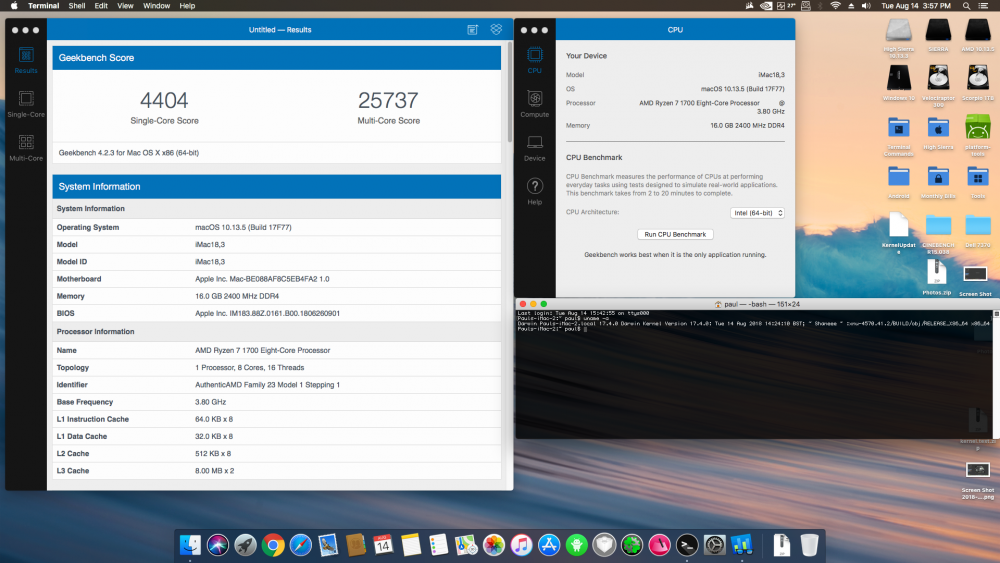Open the Apple menu
Viewport: 1000px width, 563px height.
pyautogui.click(x=14, y=6)
